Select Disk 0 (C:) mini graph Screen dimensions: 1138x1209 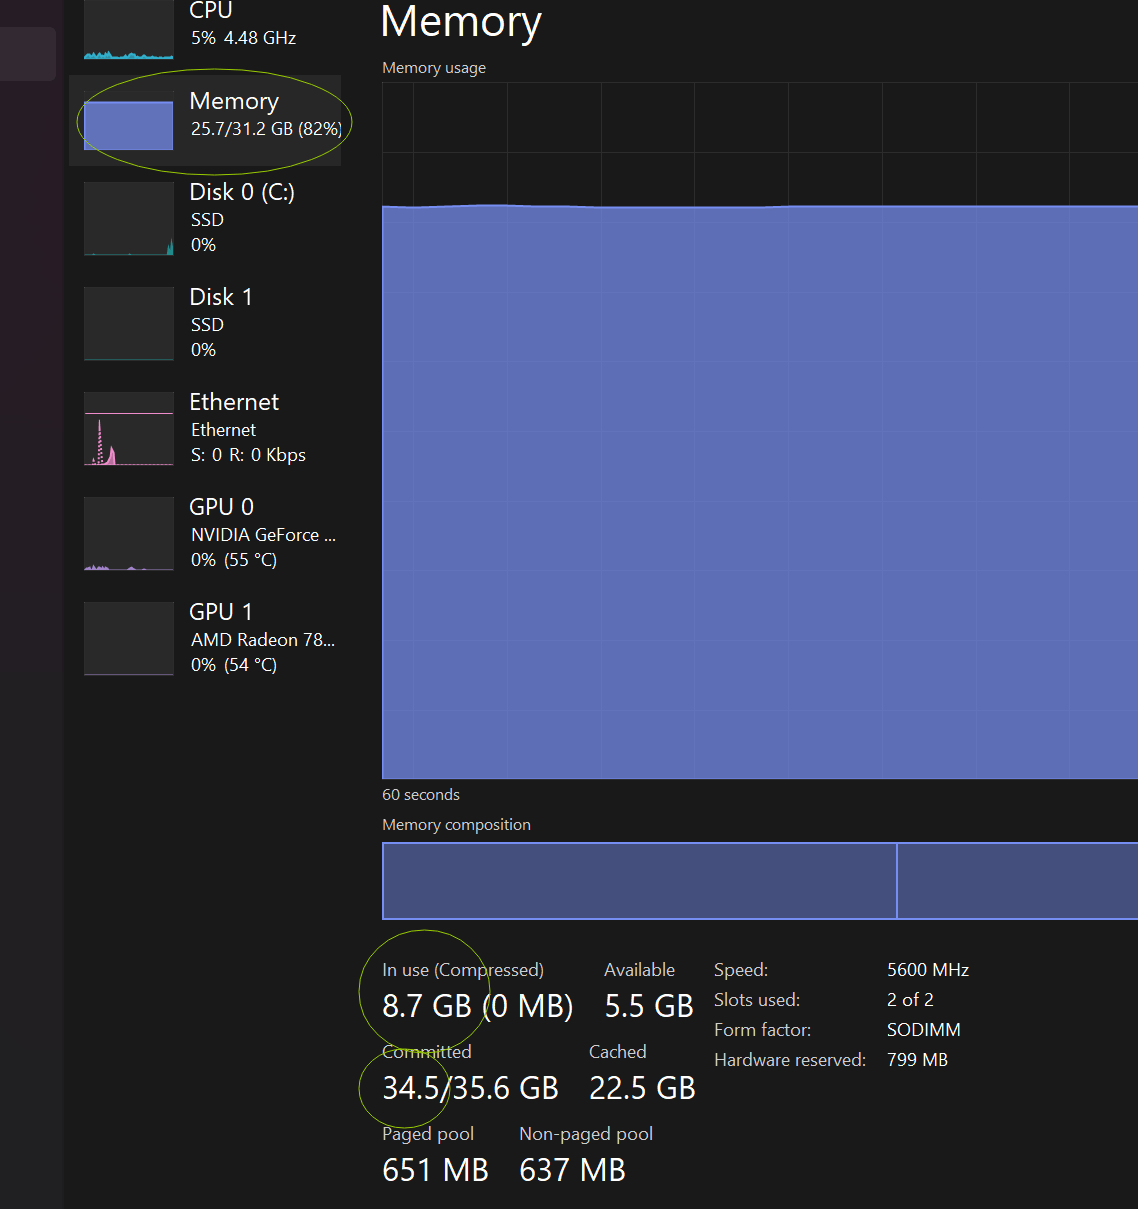pyautogui.click(x=129, y=219)
